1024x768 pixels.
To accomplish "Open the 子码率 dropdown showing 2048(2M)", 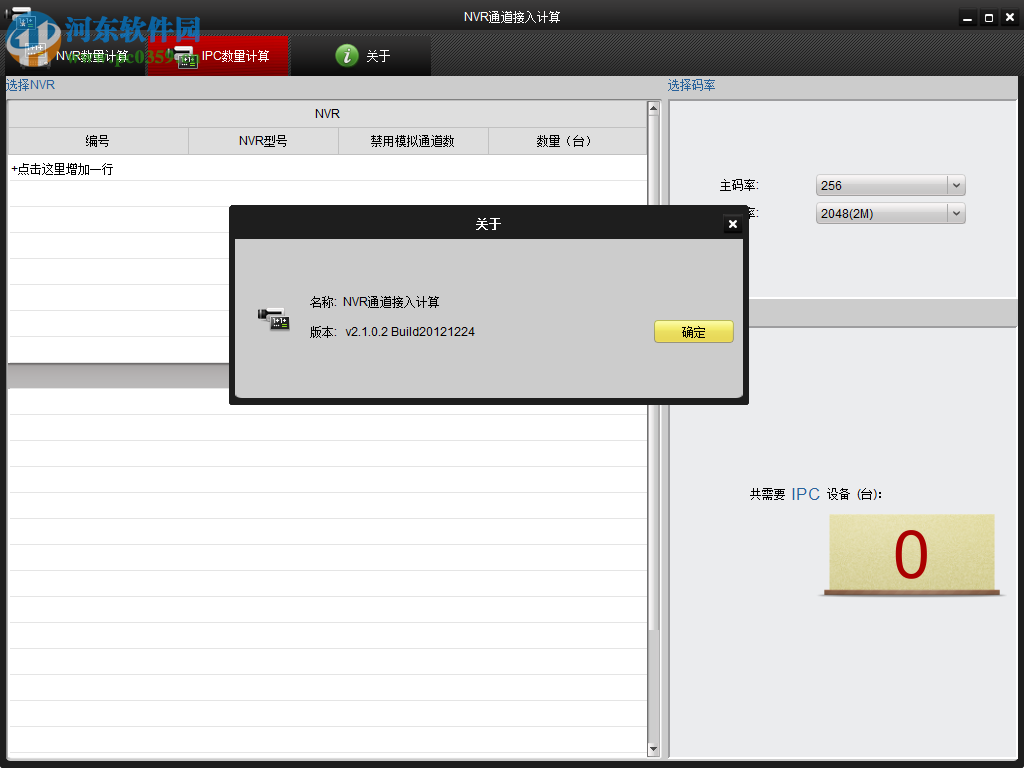I will [x=888, y=212].
